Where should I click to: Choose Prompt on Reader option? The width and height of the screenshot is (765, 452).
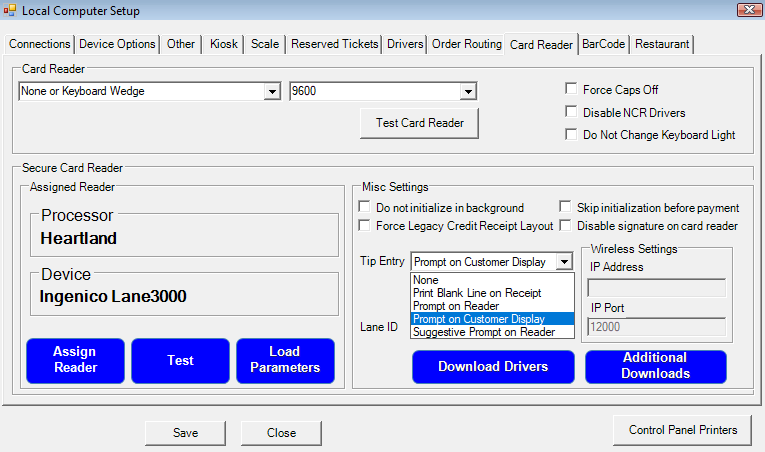(492, 306)
